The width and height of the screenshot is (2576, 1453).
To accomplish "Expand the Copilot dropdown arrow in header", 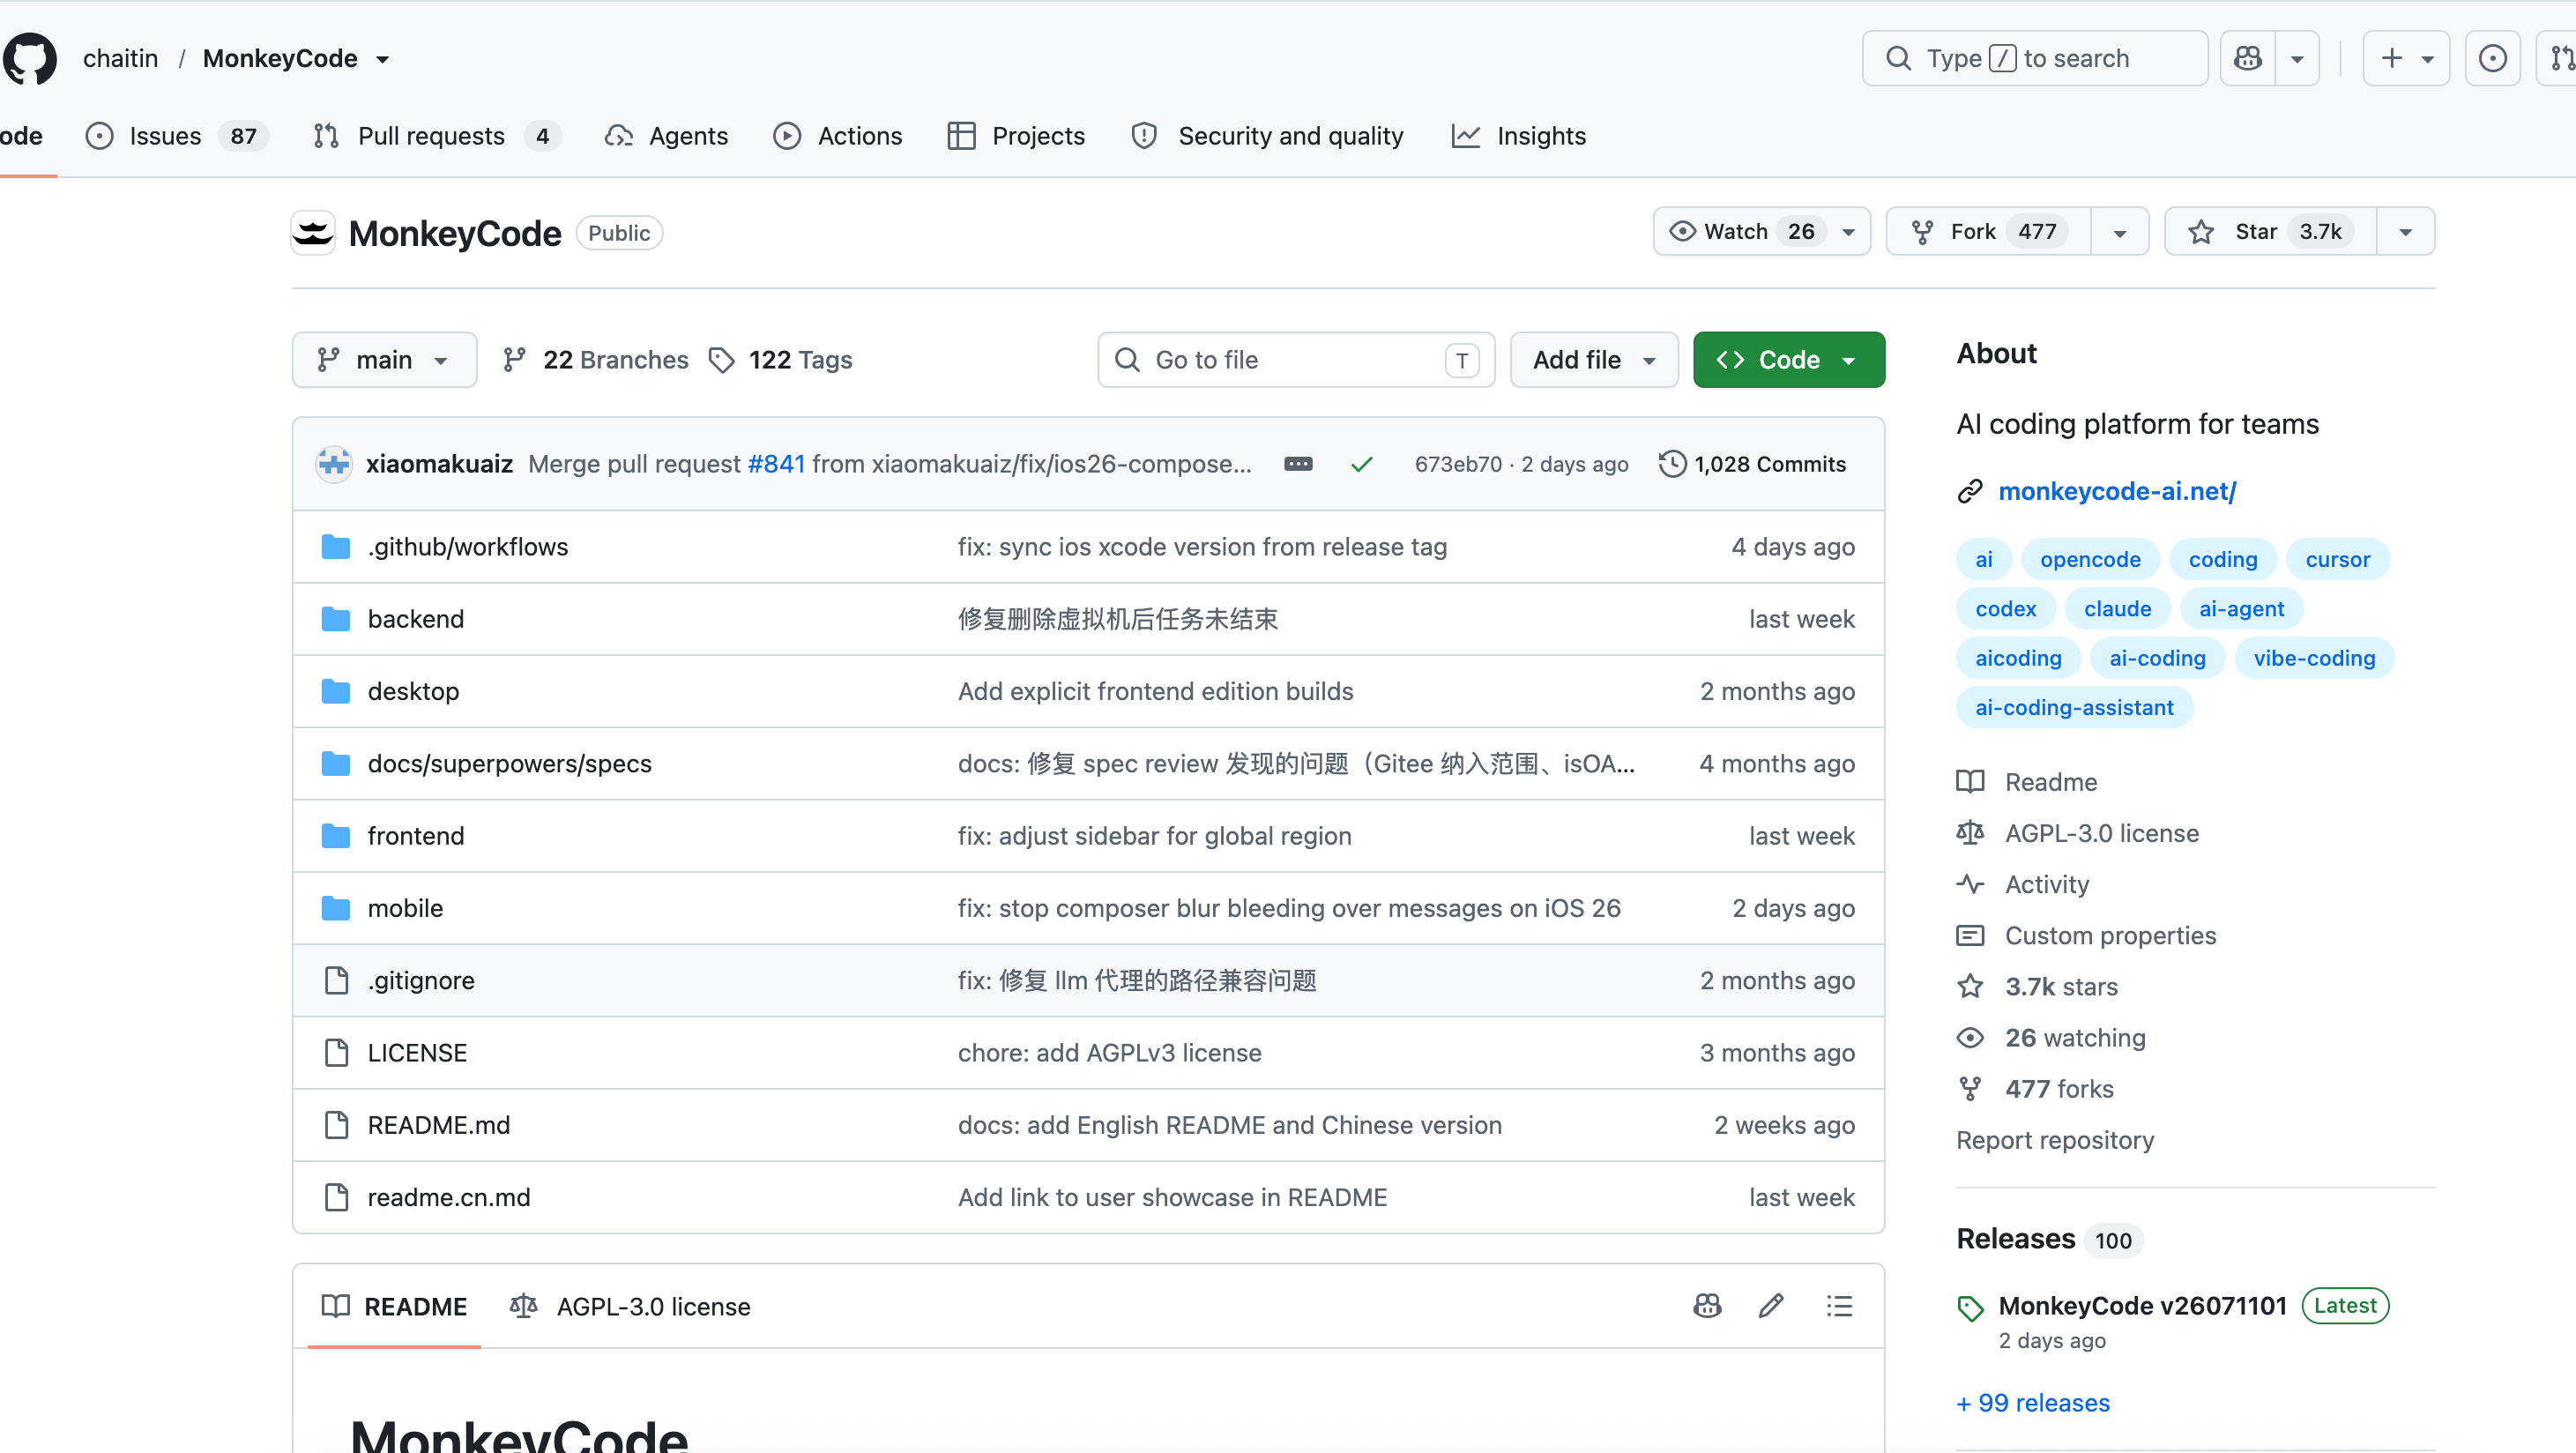I will click(2297, 58).
